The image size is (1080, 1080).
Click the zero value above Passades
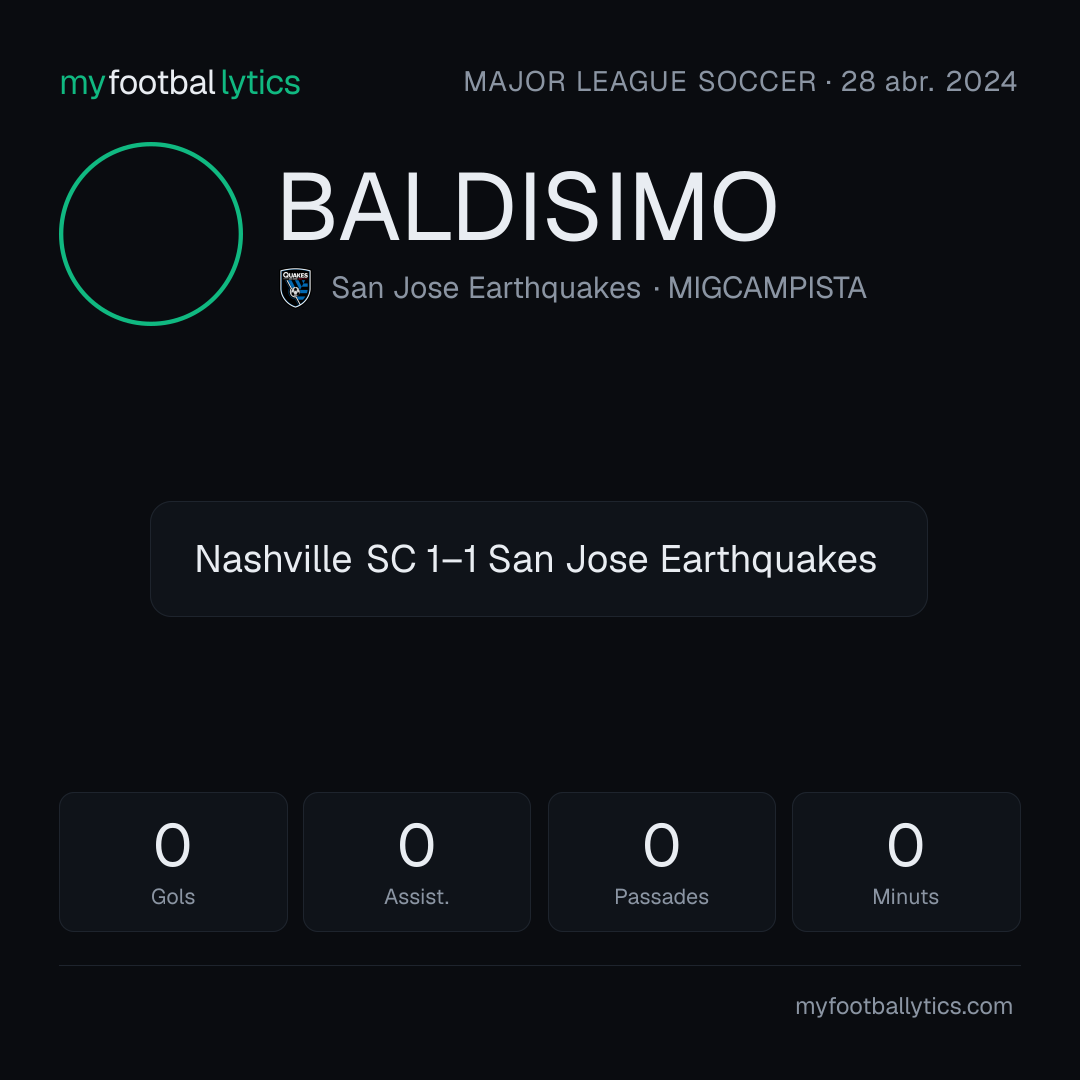[x=661, y=845]
